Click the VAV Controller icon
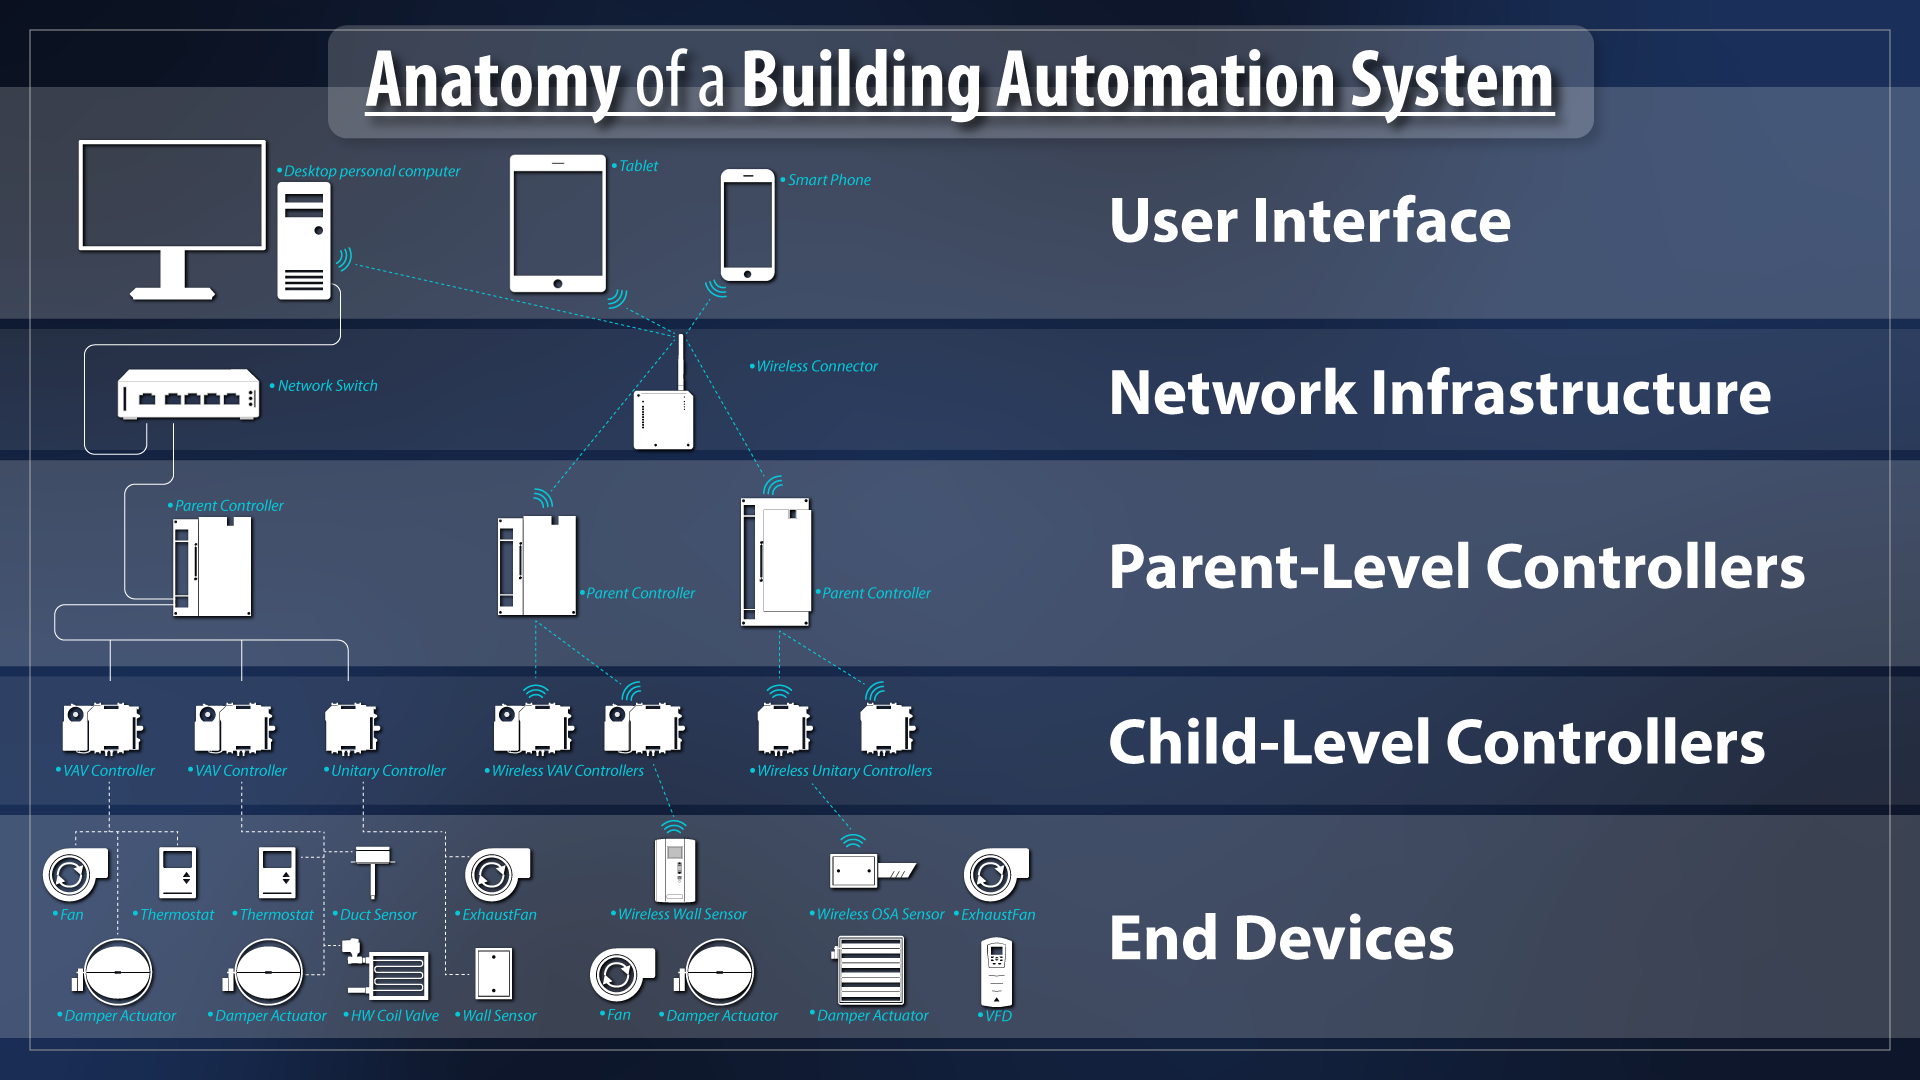Viewport: 1920px width, 1080px height. point(92,728)
